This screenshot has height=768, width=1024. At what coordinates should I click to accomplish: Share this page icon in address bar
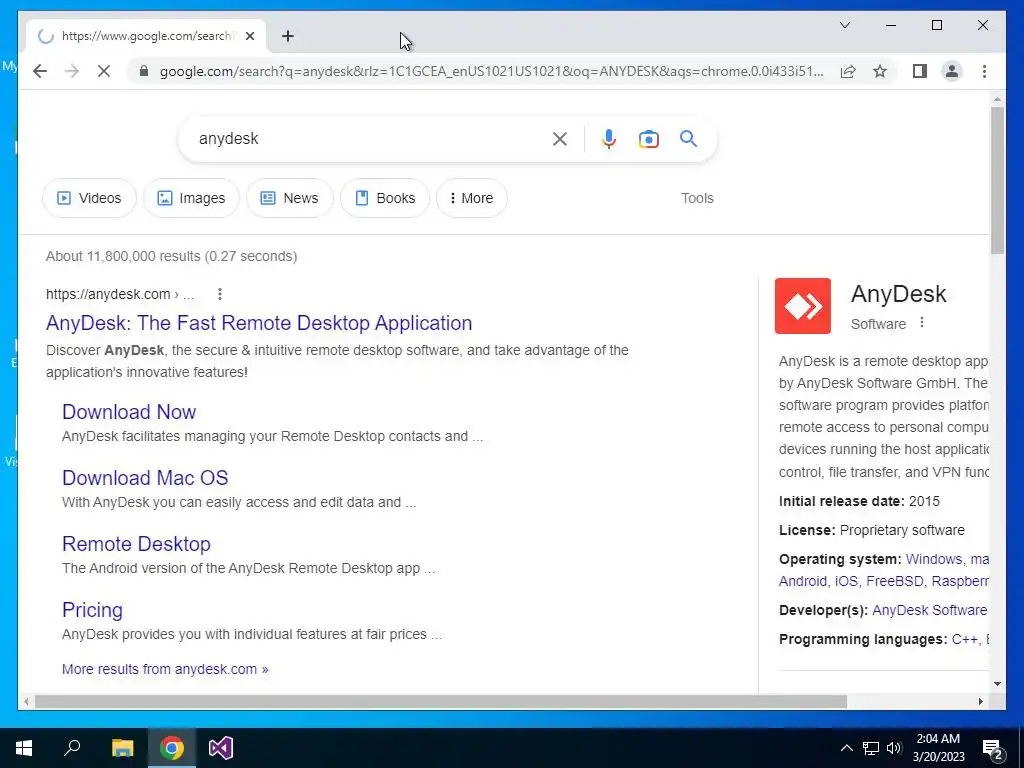point(848,71)
